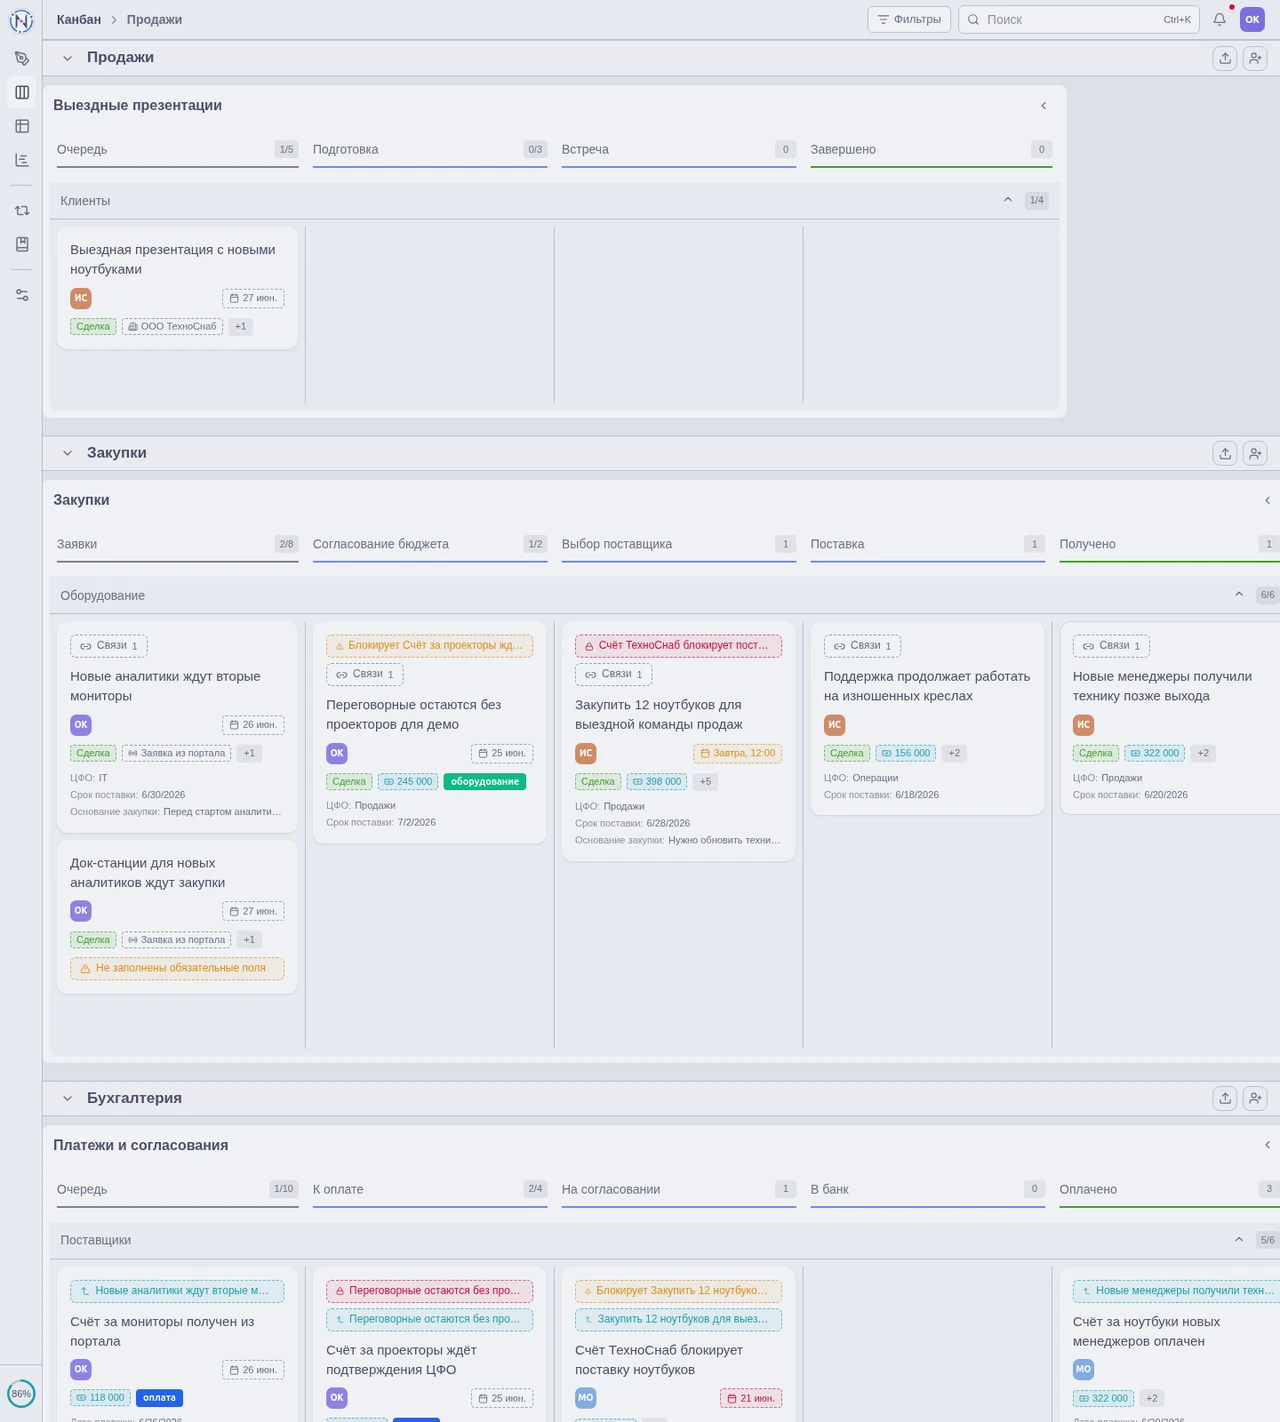Image resolution: width=1280 pixels, height=1422 pixels.
Task: Open the table view sidebar icon
Action: pyautogui.click(x=22, y=126)
